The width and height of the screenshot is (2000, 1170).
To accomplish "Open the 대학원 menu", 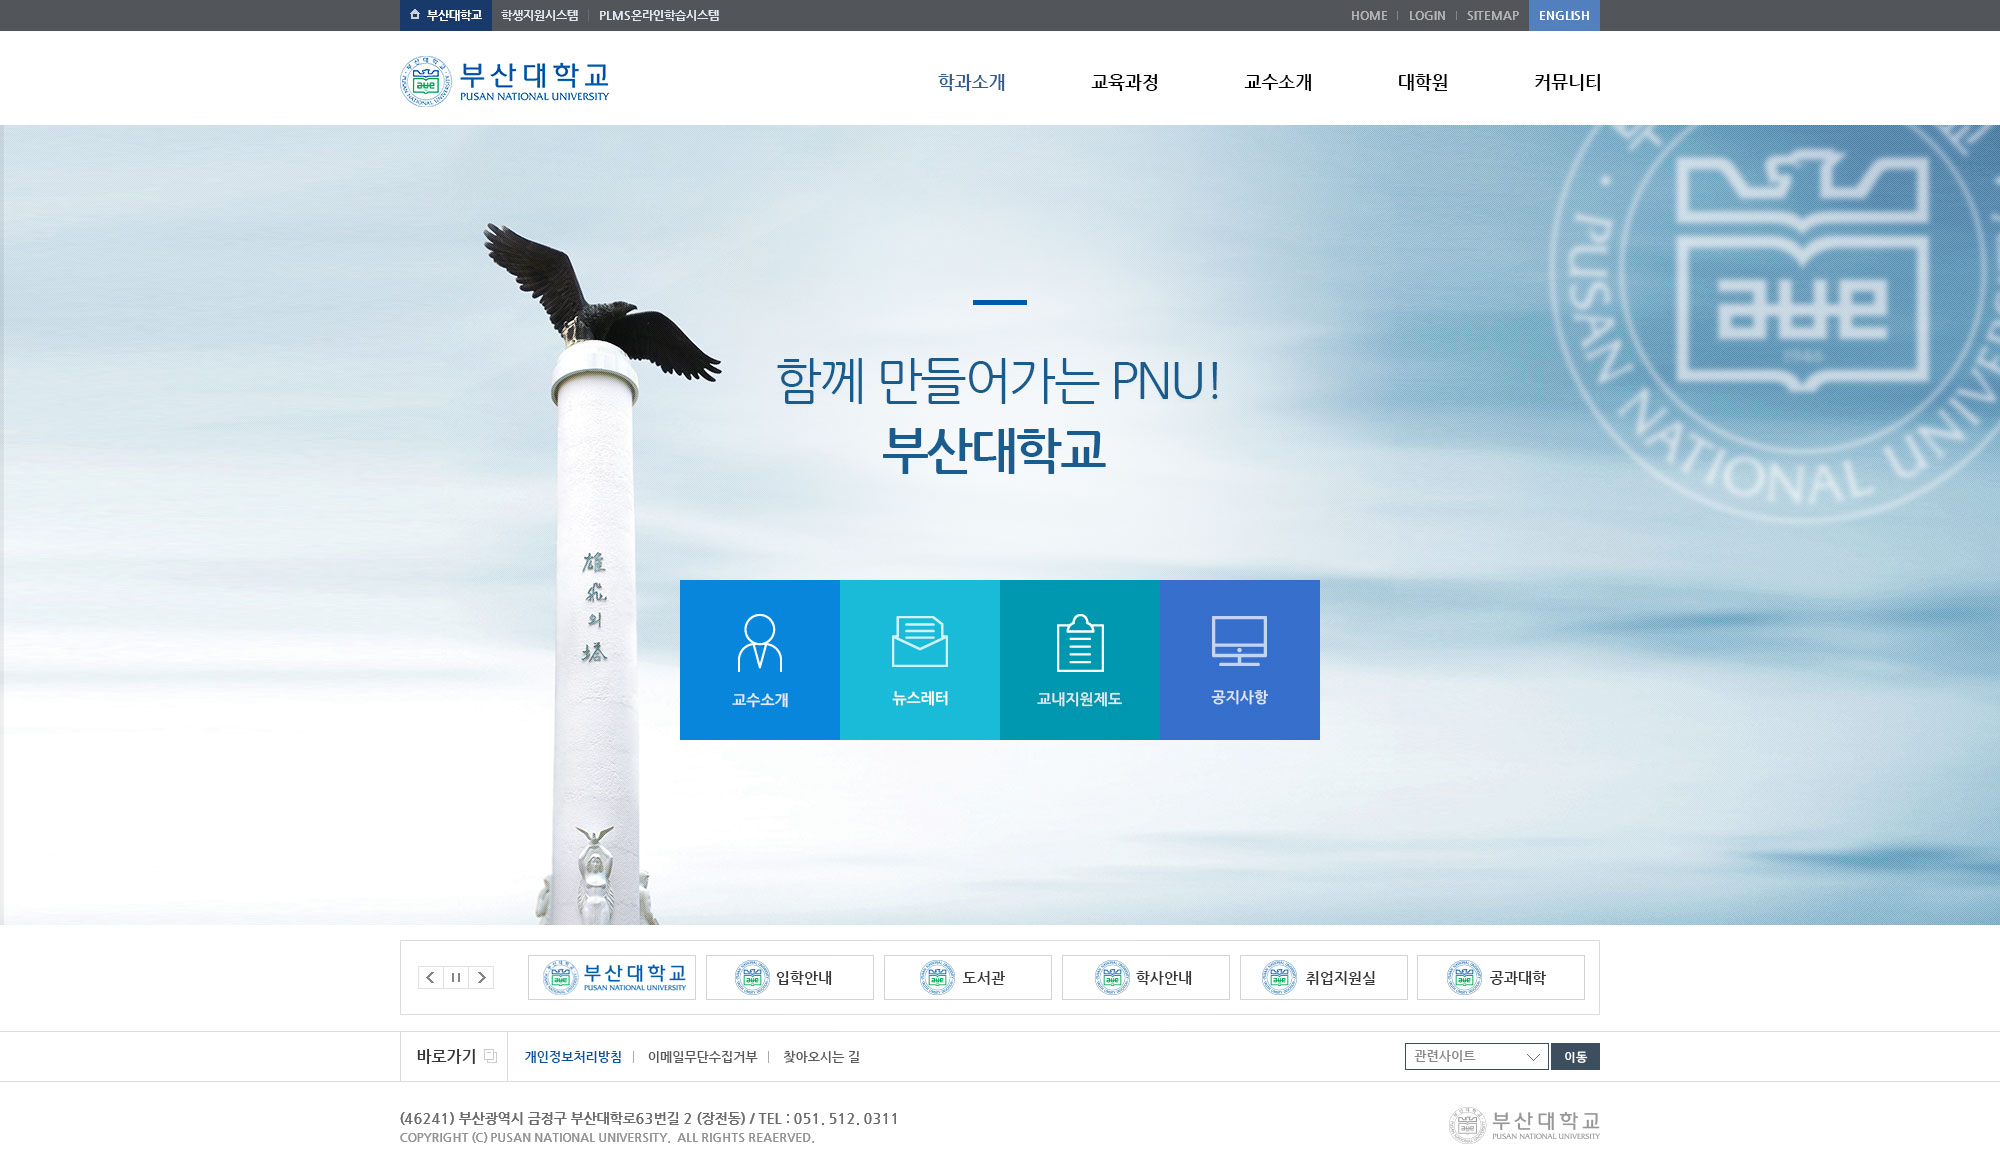I will coord(1422,82).
